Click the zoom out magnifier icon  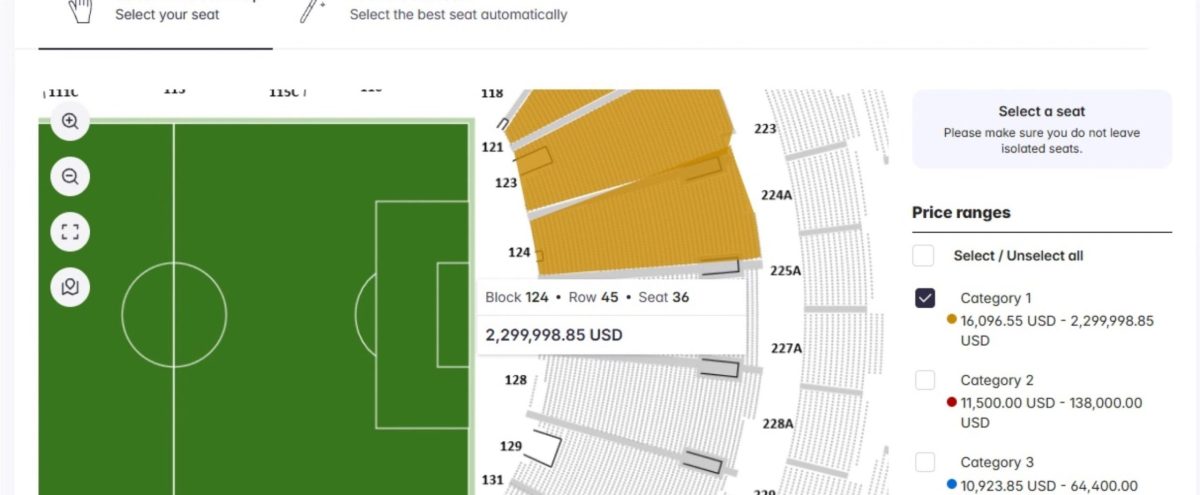coord(70,177)
